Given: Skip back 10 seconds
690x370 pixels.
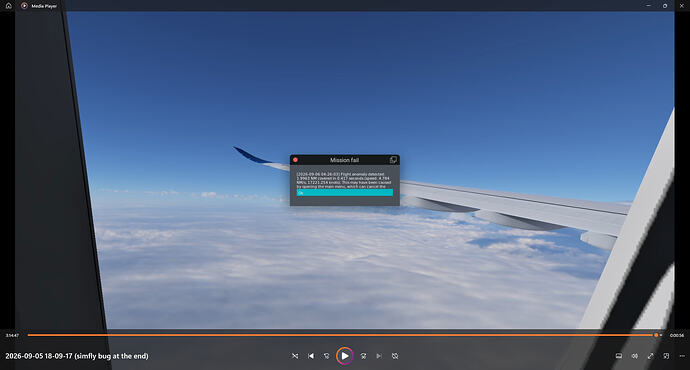Looking at the screenshot, I should point(327,356).
